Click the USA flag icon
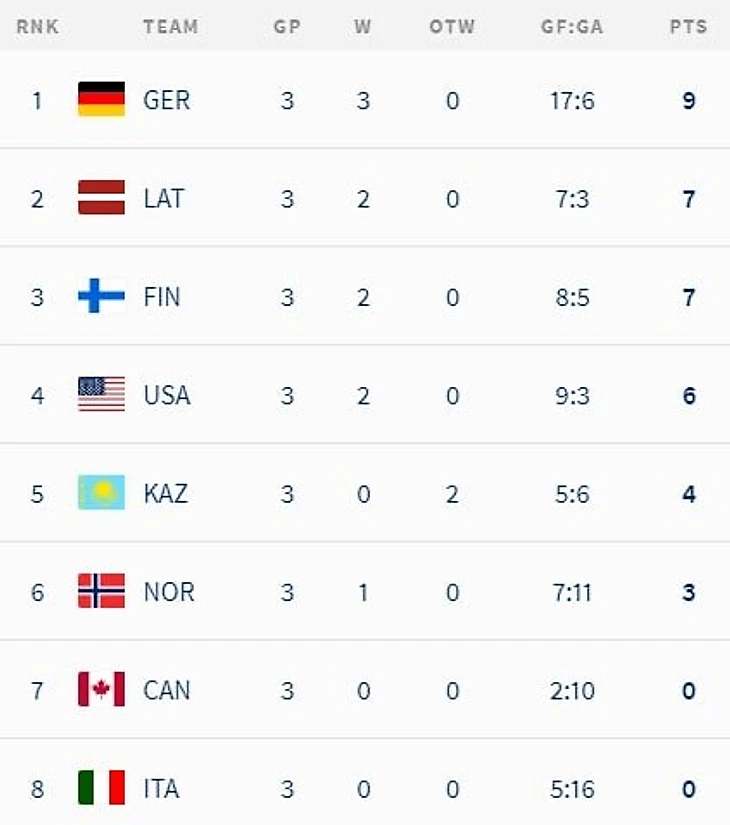Image resolution: width=730 pixels, height=825 pixels. click(102, 394)
